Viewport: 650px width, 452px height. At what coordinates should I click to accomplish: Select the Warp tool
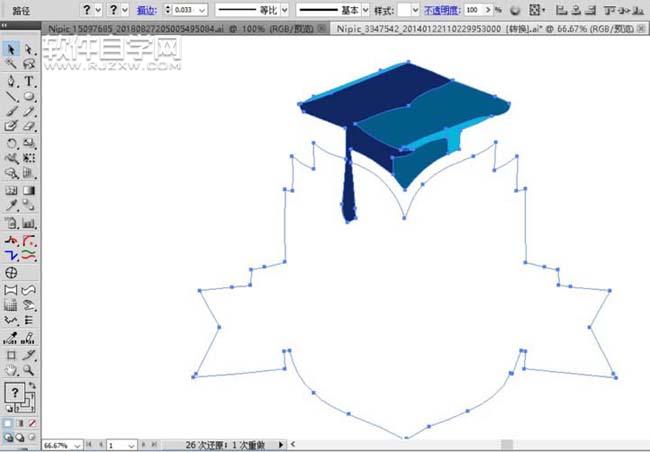click(11, 158)
